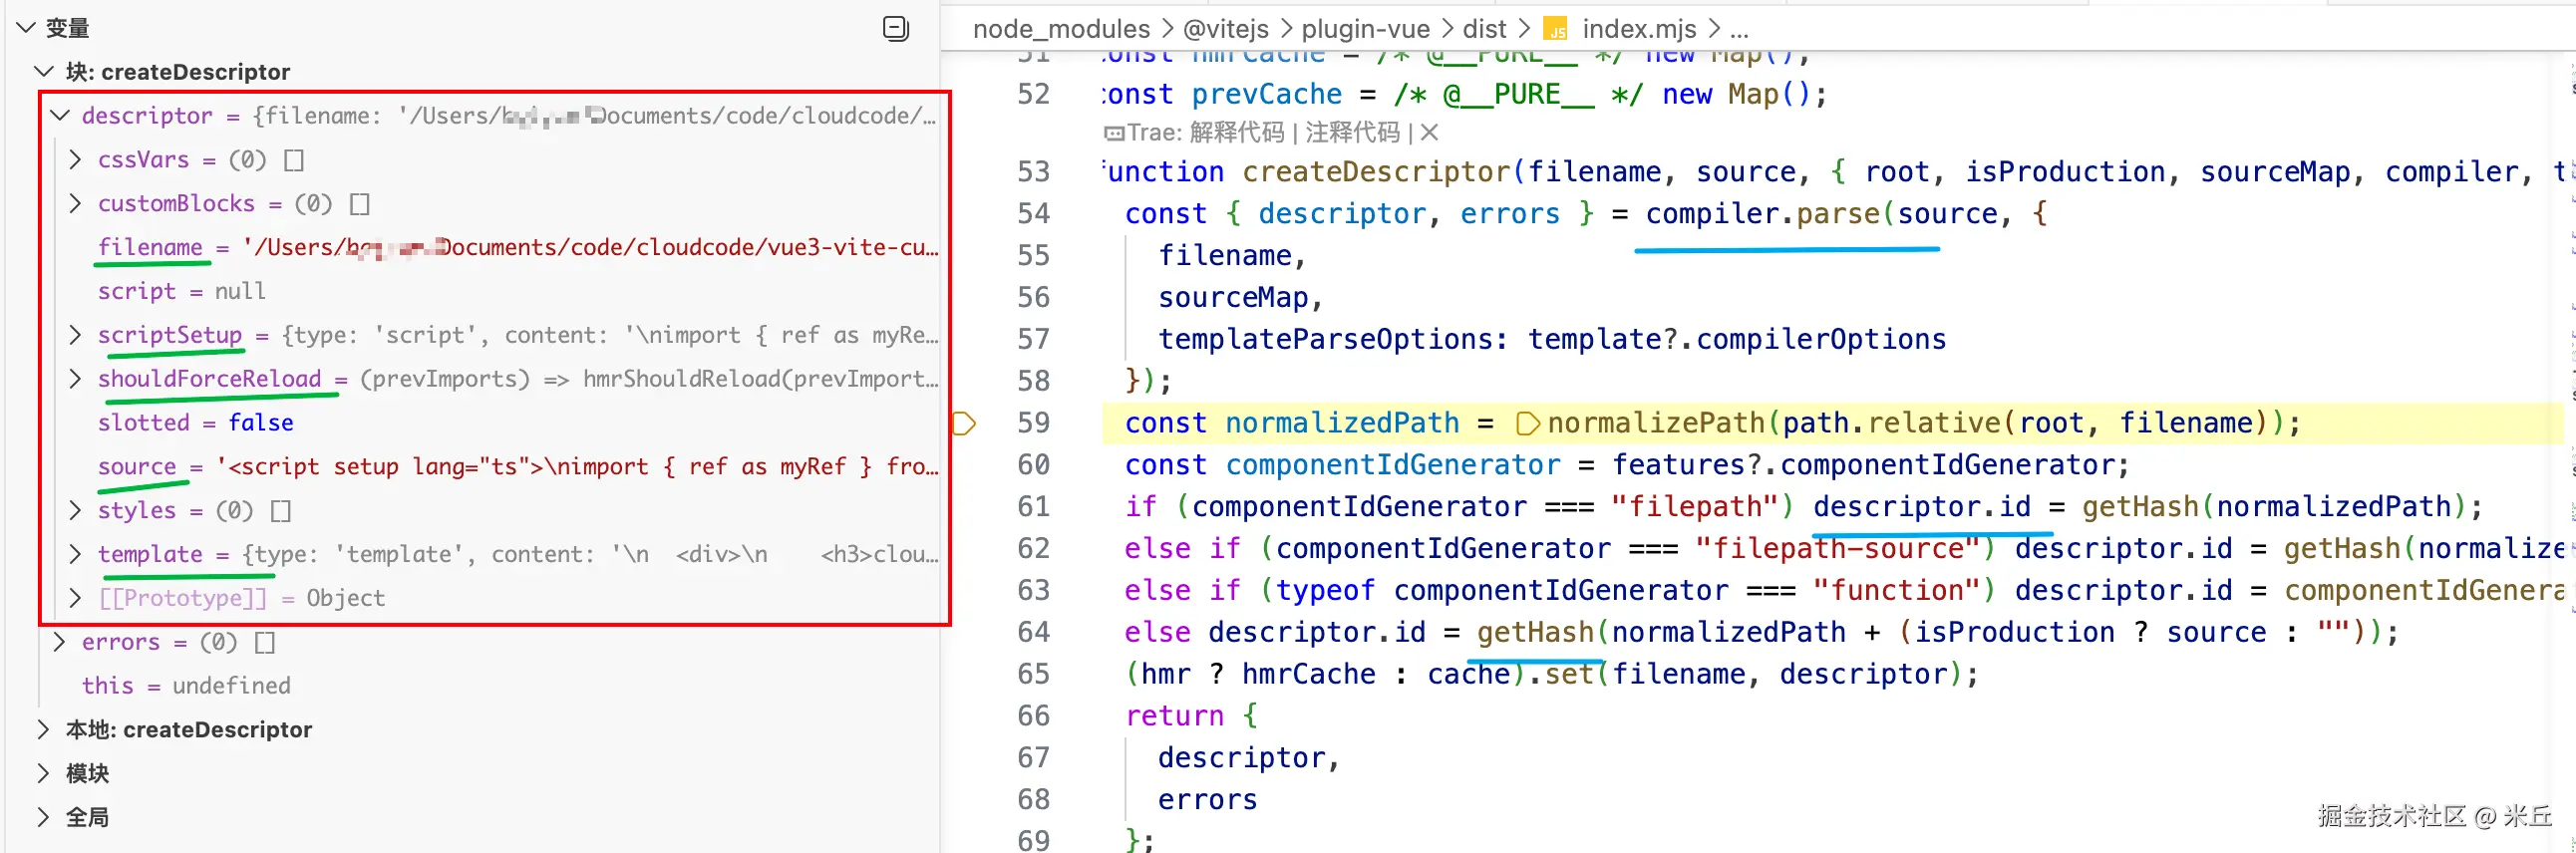Select the source variable row
This screenshot has width=2576, height=853.
[495, 467]
